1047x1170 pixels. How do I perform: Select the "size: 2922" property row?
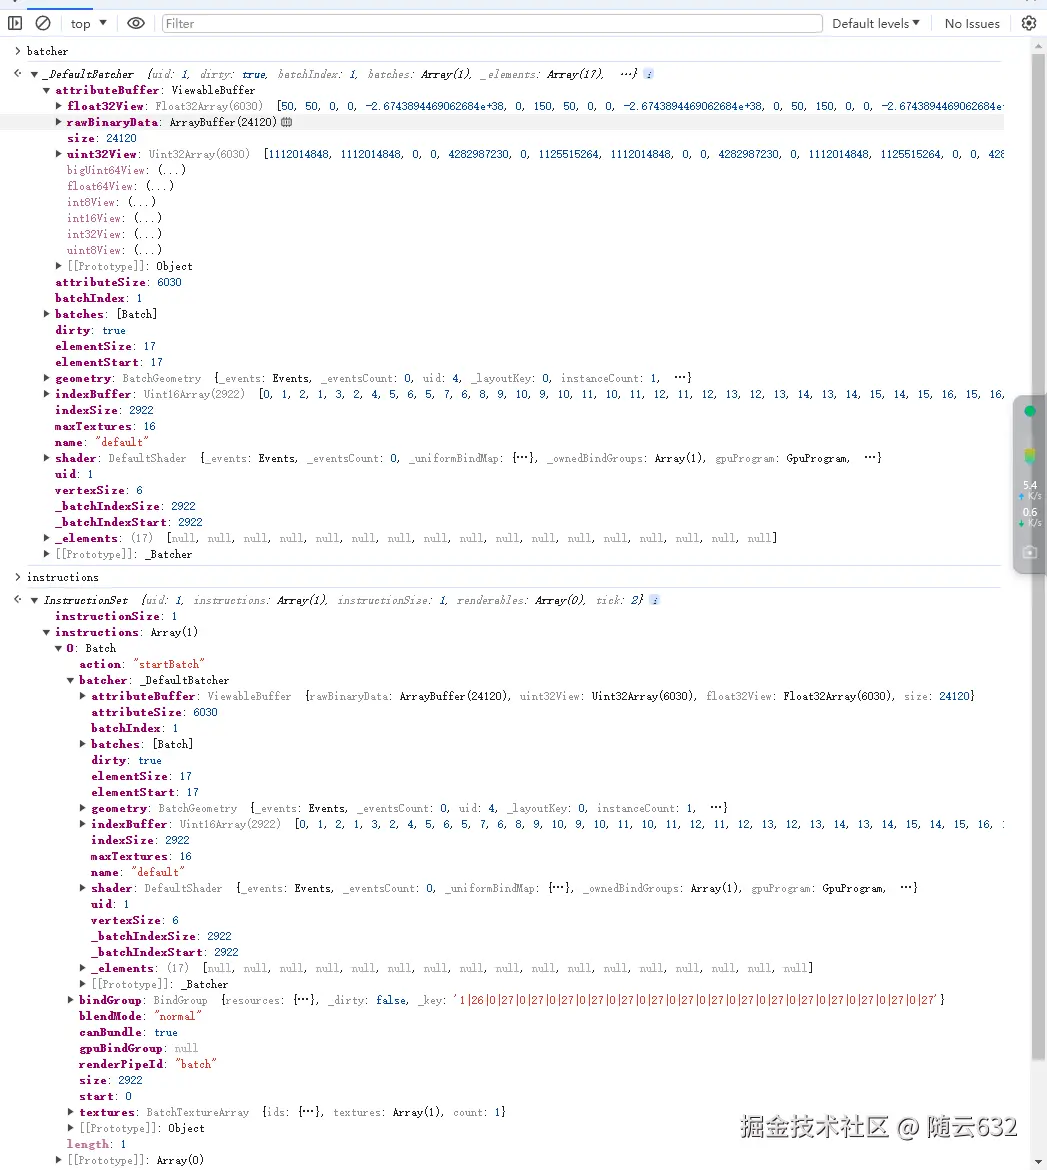110,1080
